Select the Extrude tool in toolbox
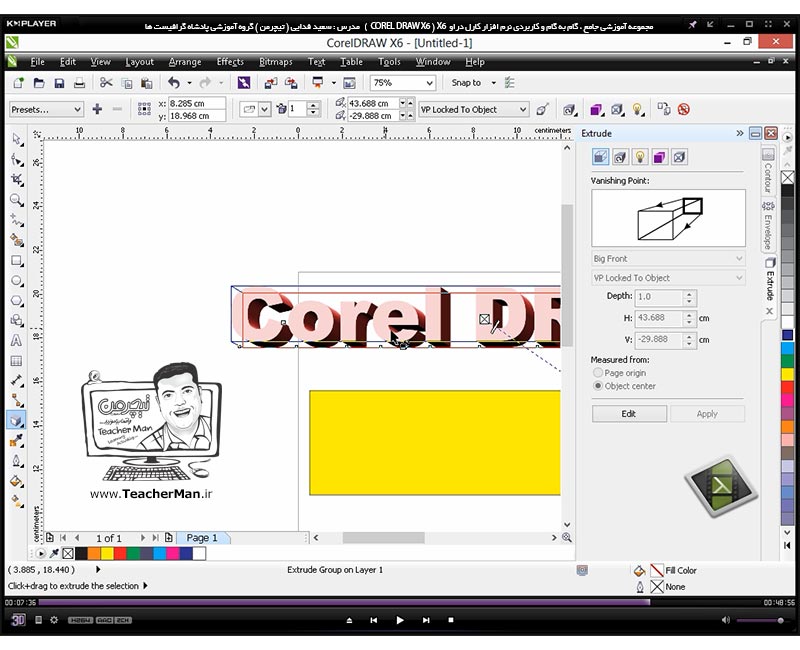800x650 pixels. [16, 420]
